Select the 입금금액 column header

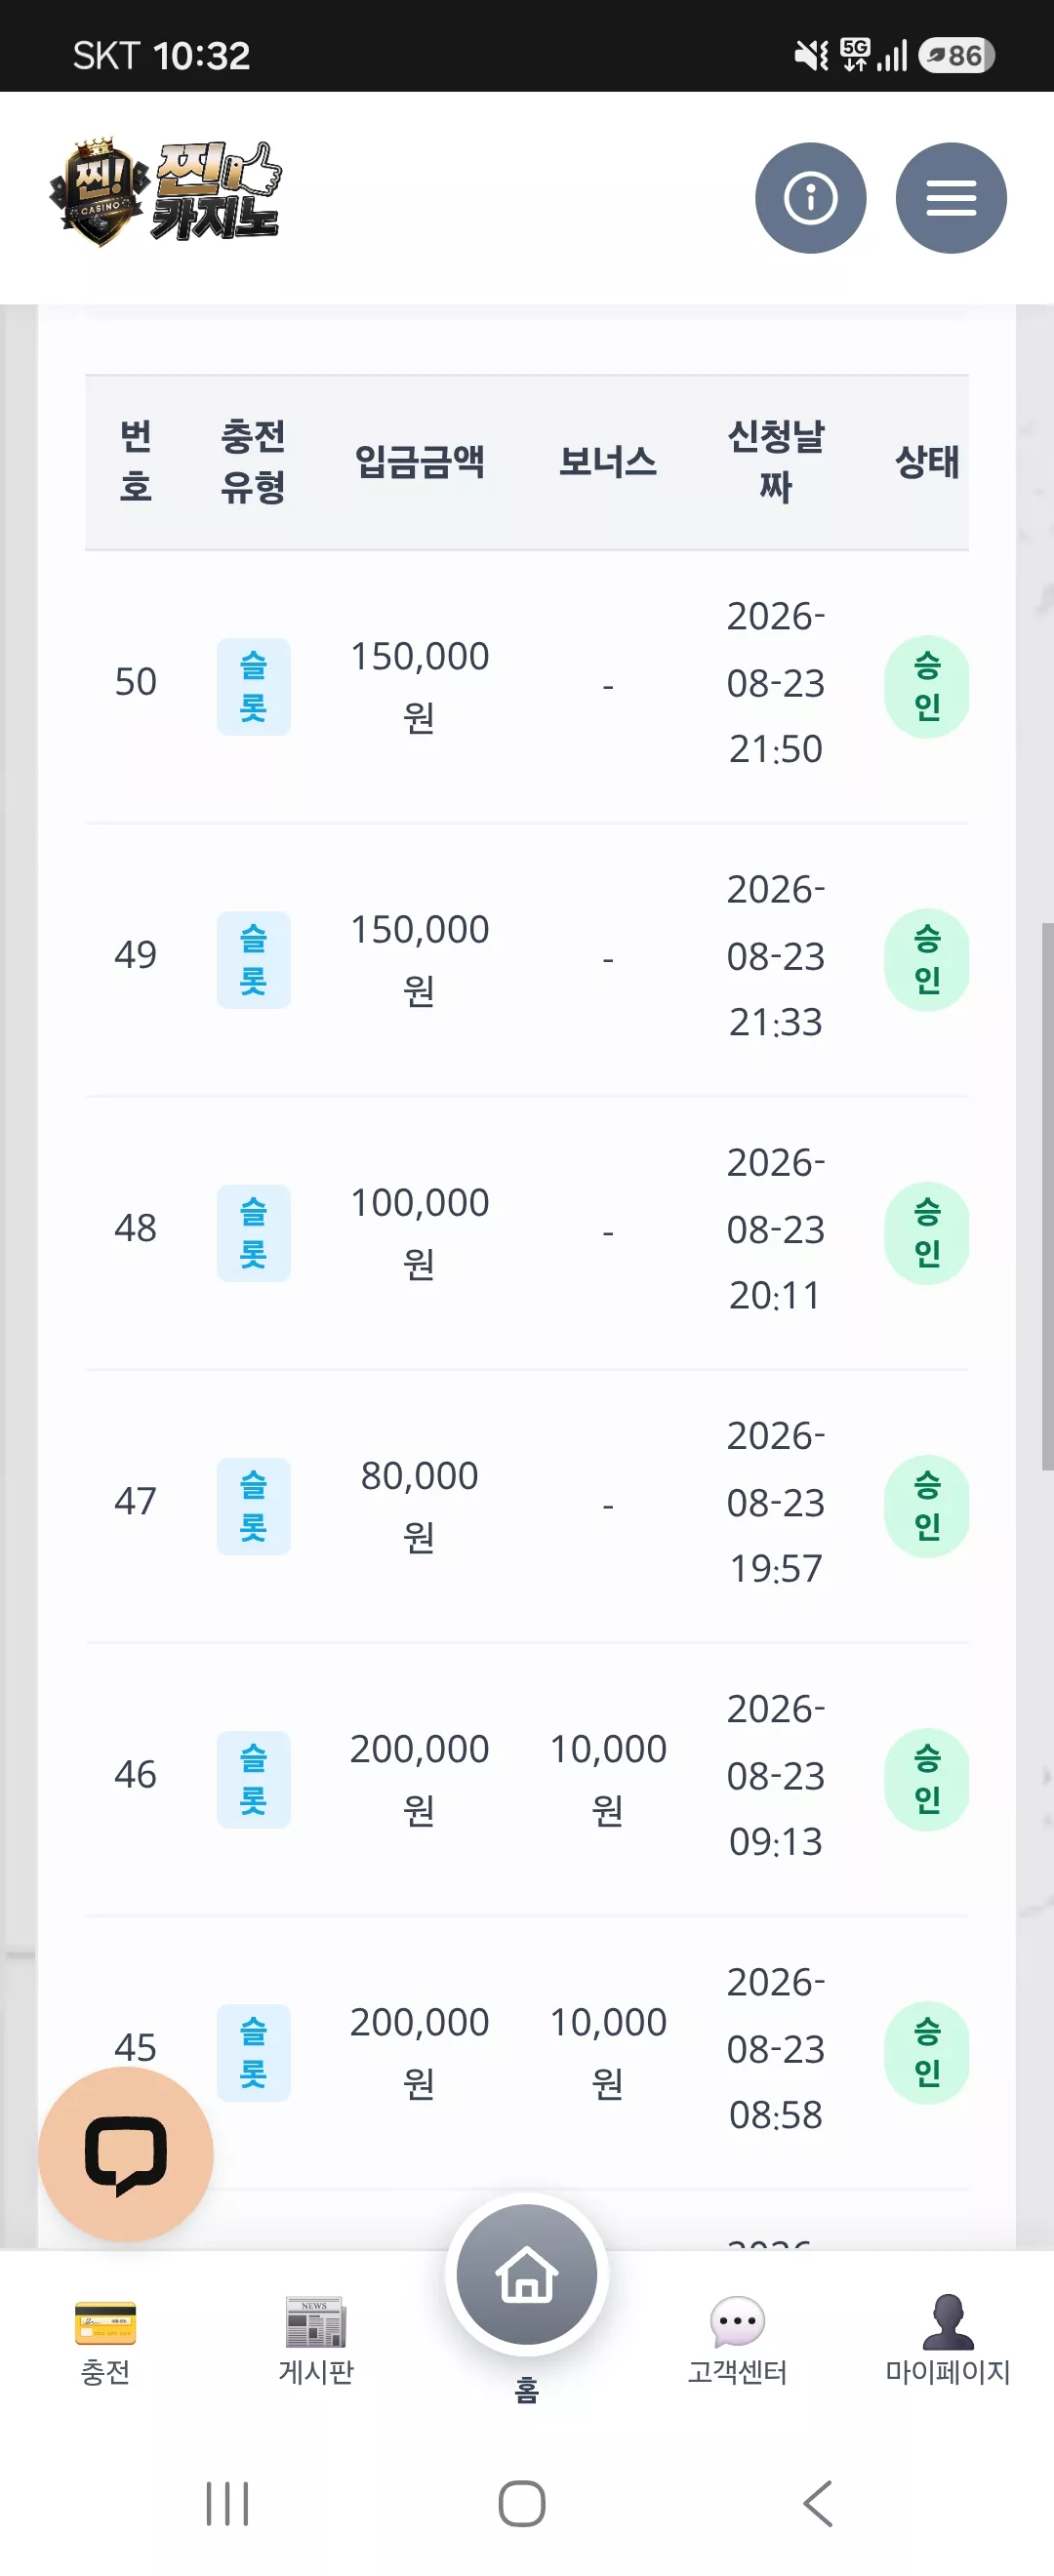coord(419,462)
